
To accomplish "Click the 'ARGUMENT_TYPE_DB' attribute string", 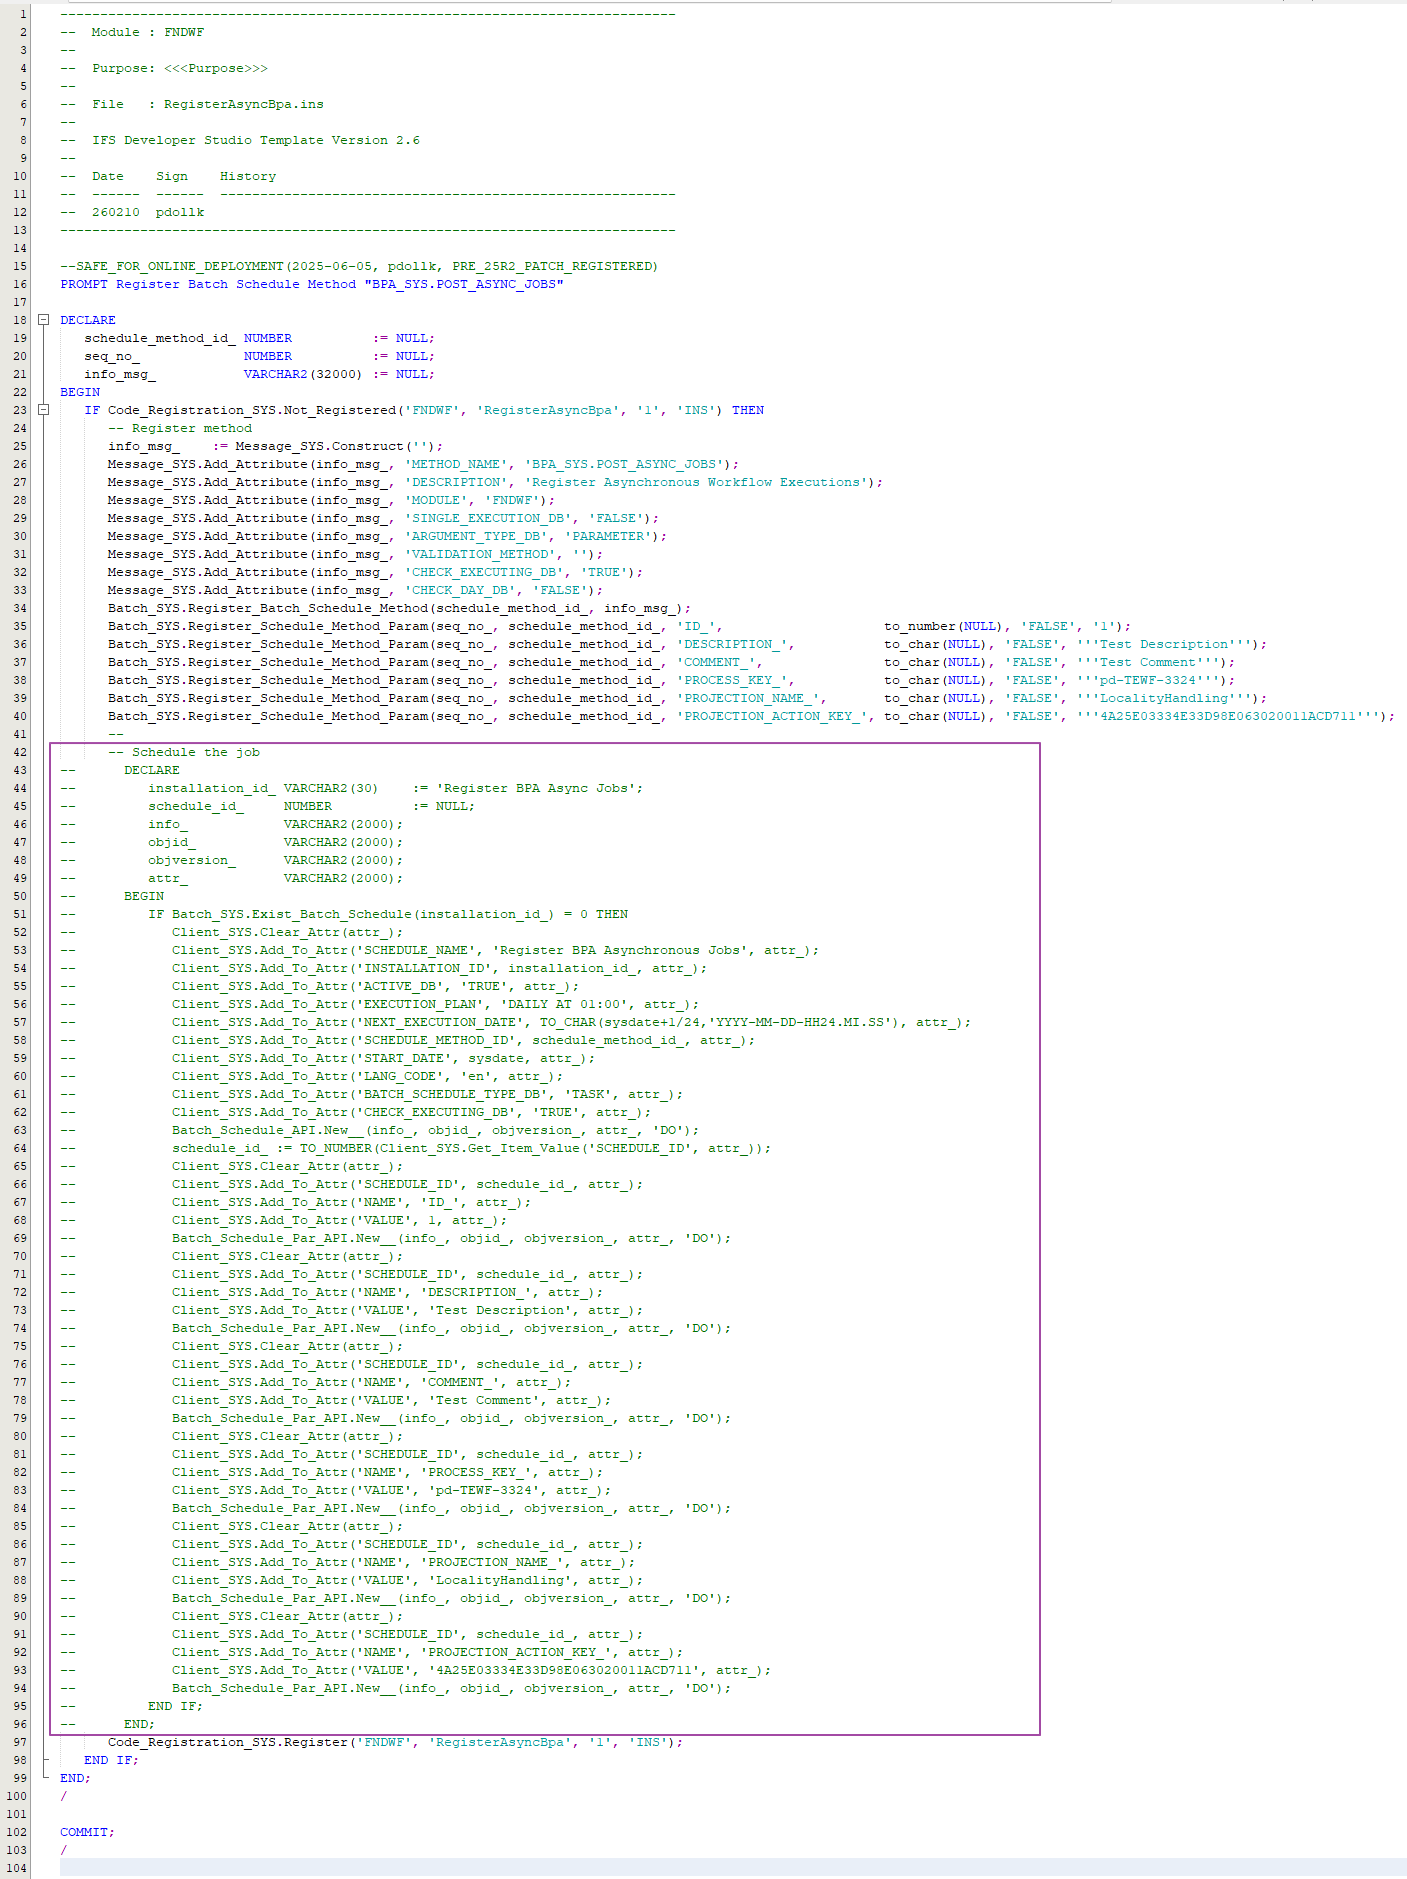I will click(x=476, y=536).
